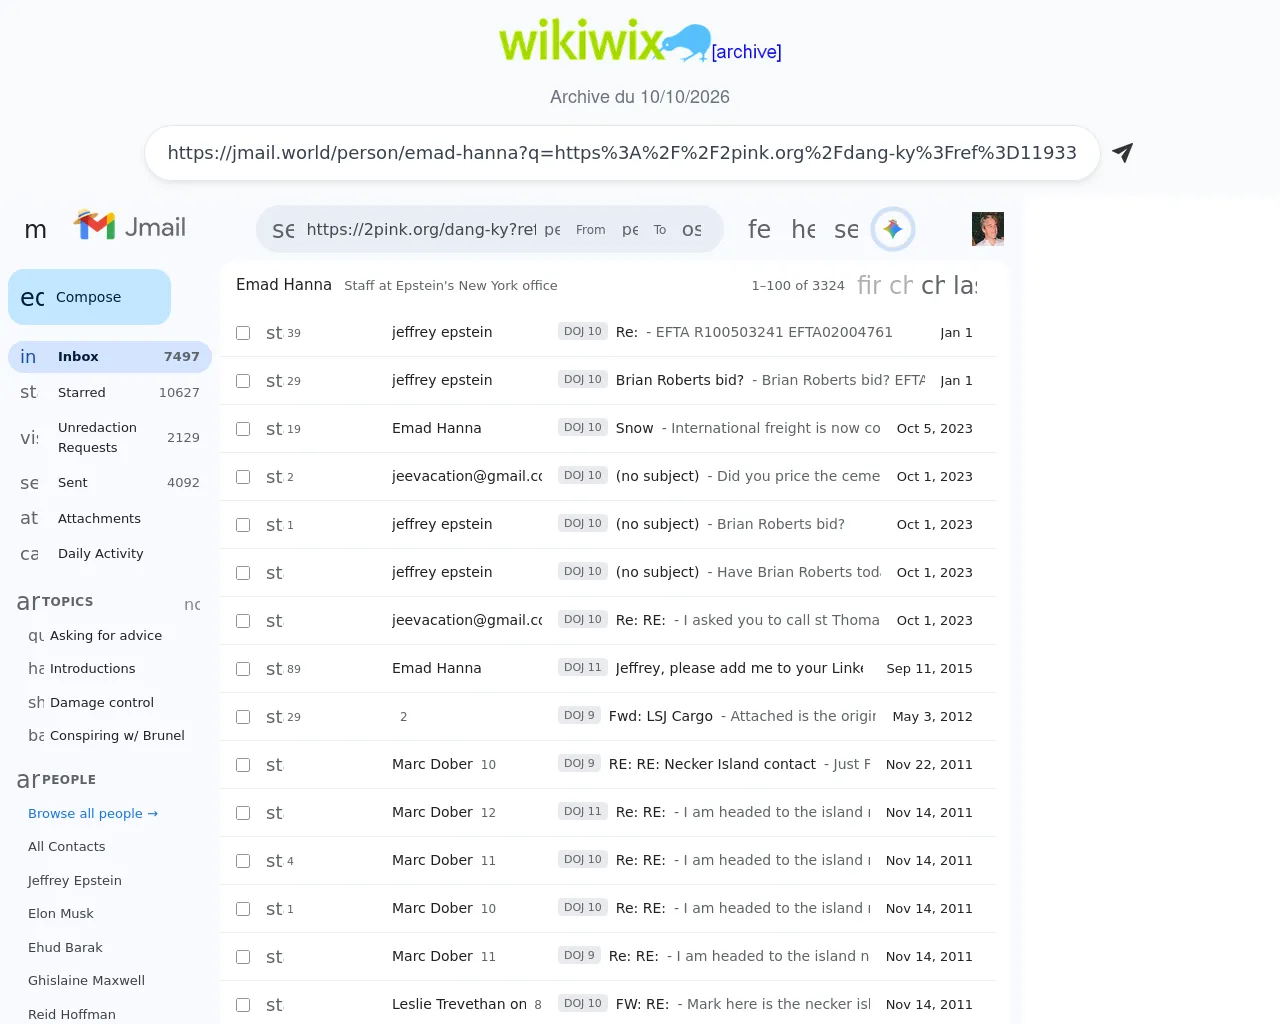
Task: Tick checkbox for Snow email
Action: 243,429
